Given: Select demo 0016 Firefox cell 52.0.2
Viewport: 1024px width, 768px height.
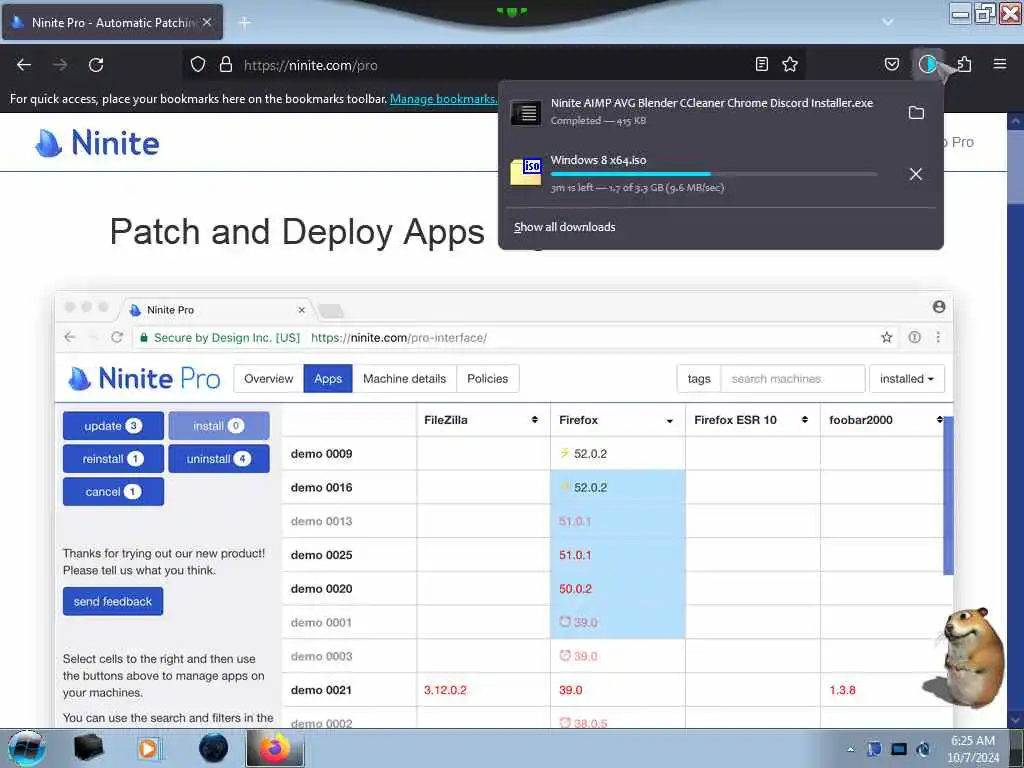Looking at the screenshot, I should pos(618,487).
